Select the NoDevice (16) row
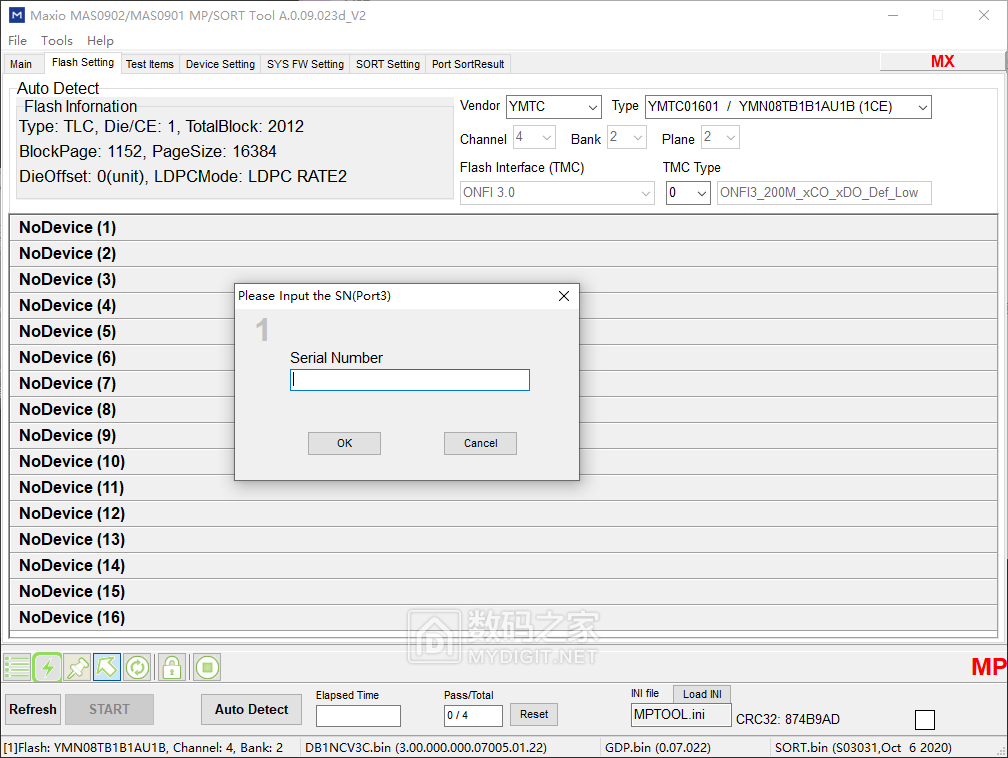The height and width of the screenshot is (758, 1008). tap(503, 618)
